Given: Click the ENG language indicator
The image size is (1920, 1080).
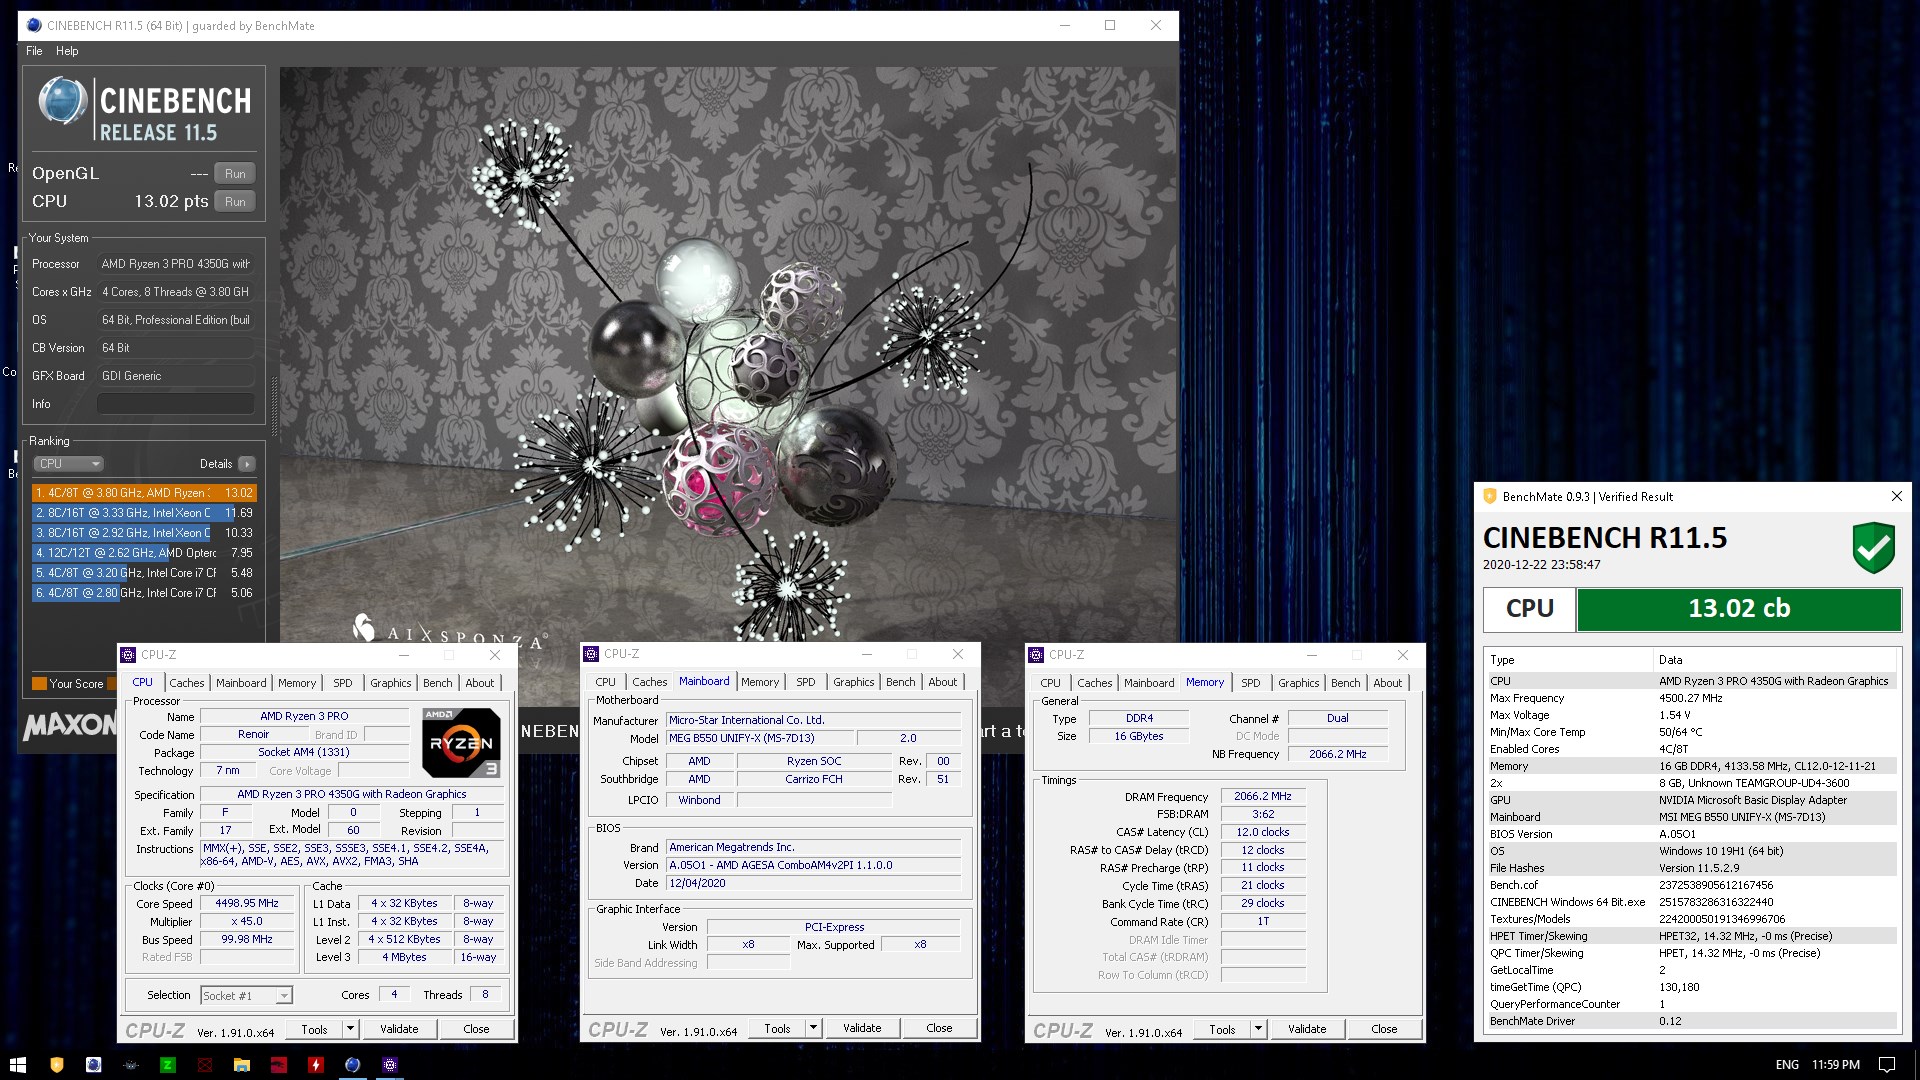Looking at the screenshot, I should tap(1787, 1065).
